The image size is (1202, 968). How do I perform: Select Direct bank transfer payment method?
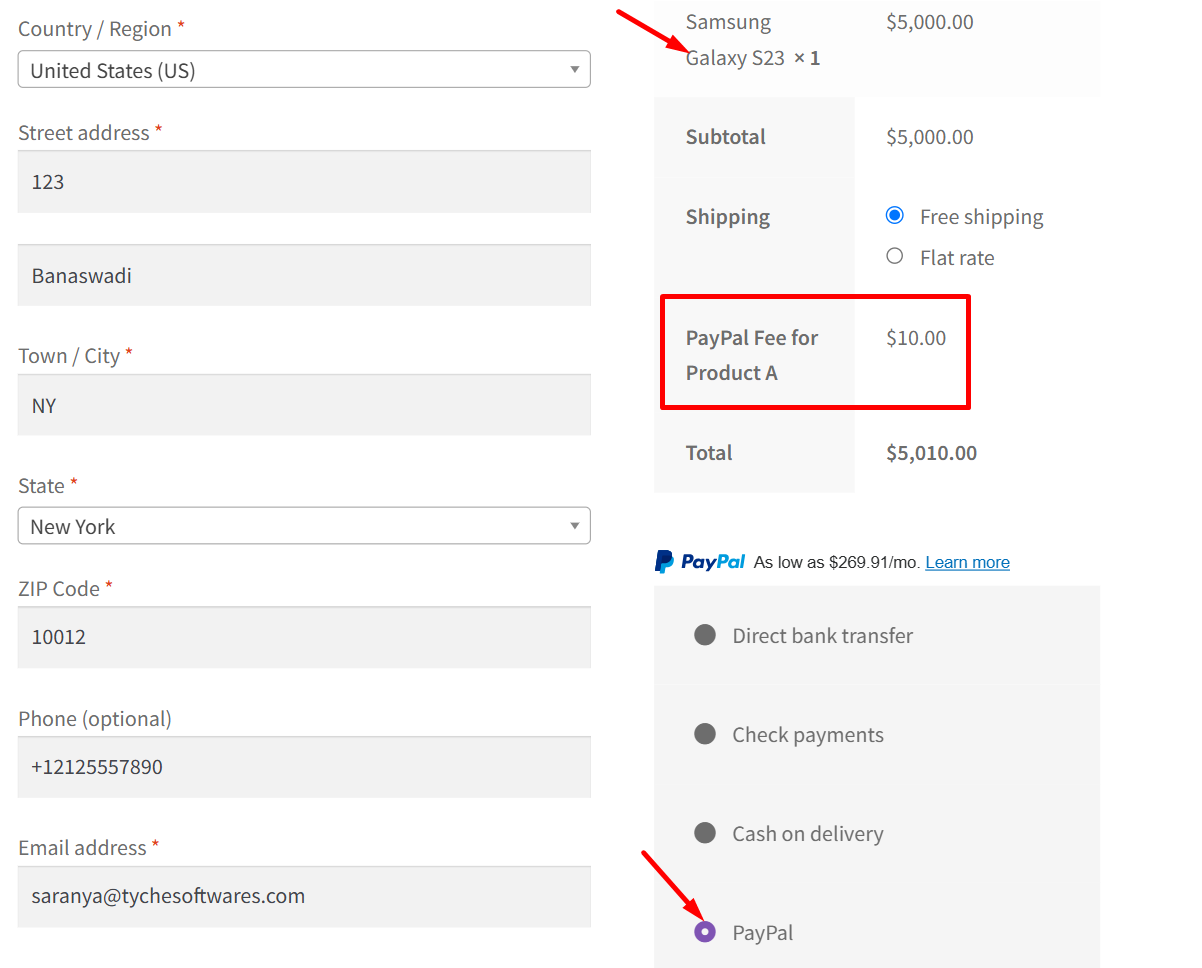(705, 635)
